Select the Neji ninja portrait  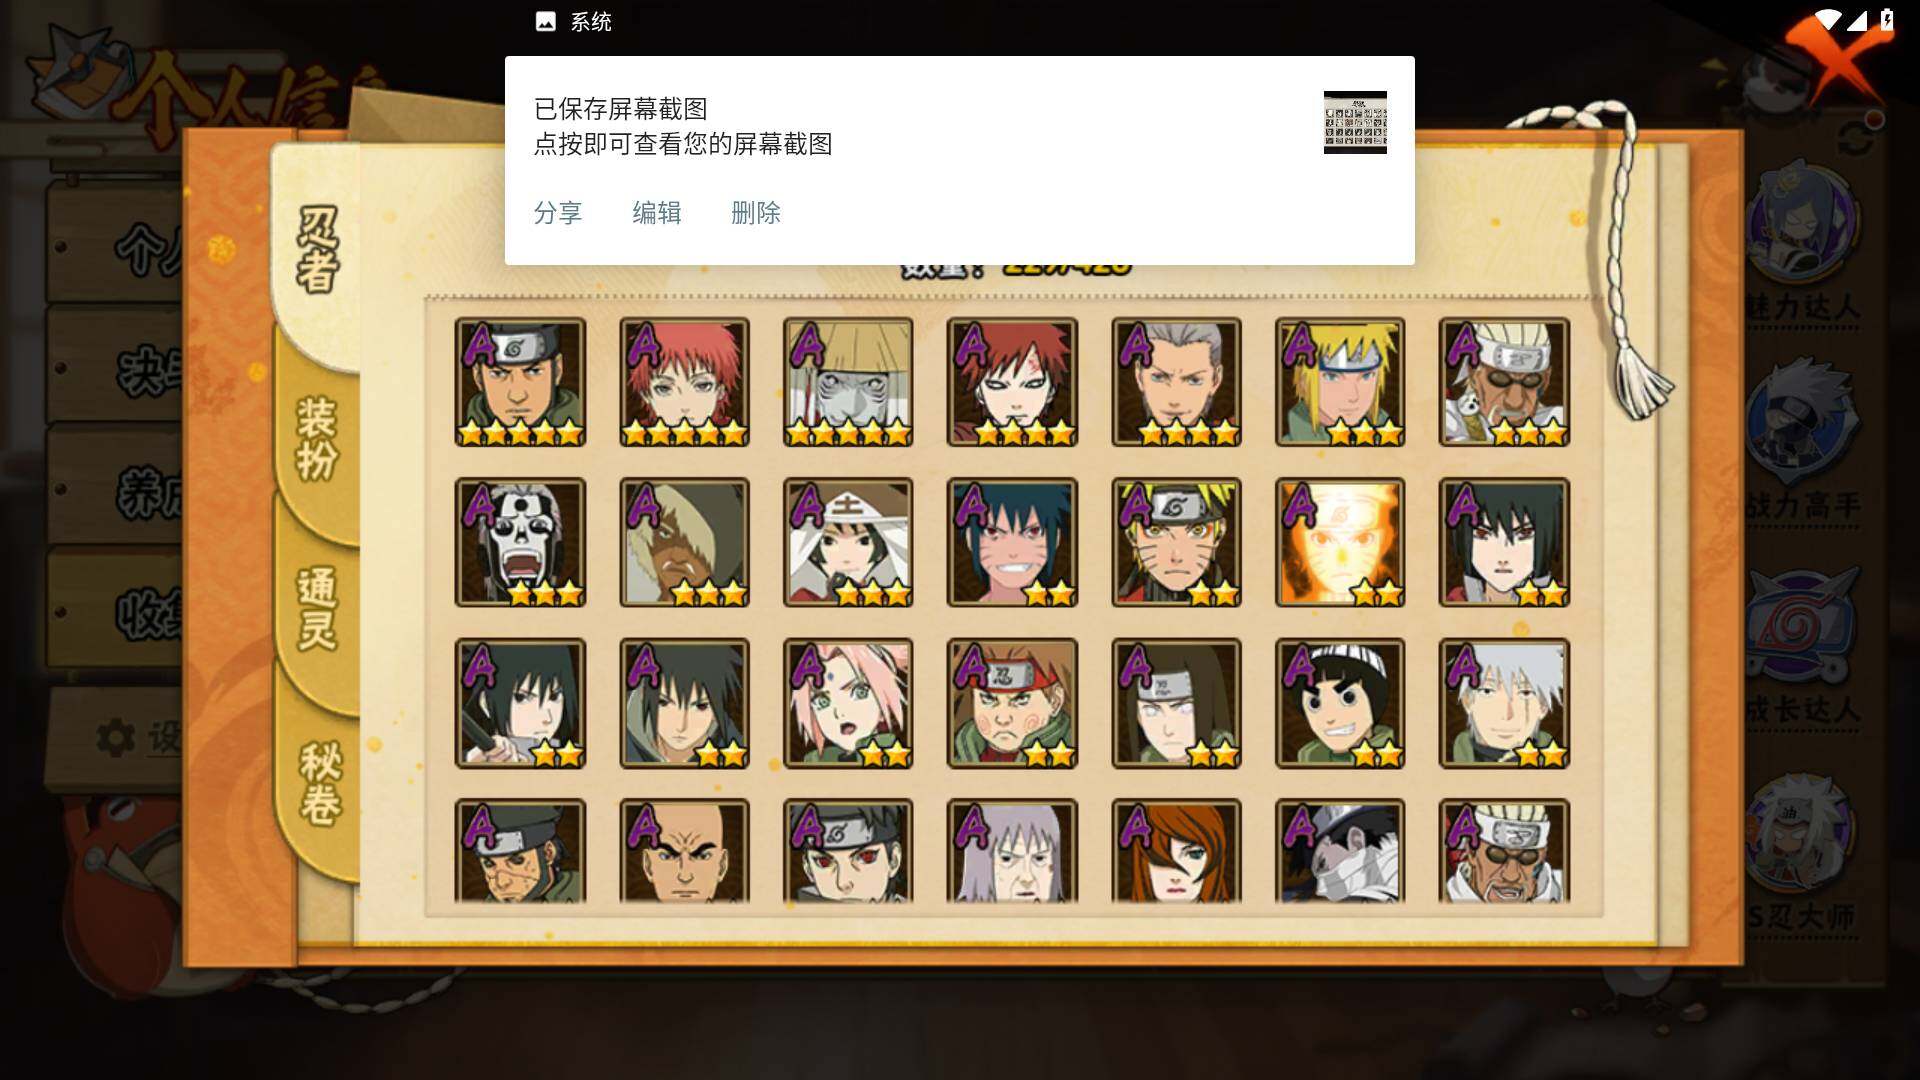coord(1176,703)
